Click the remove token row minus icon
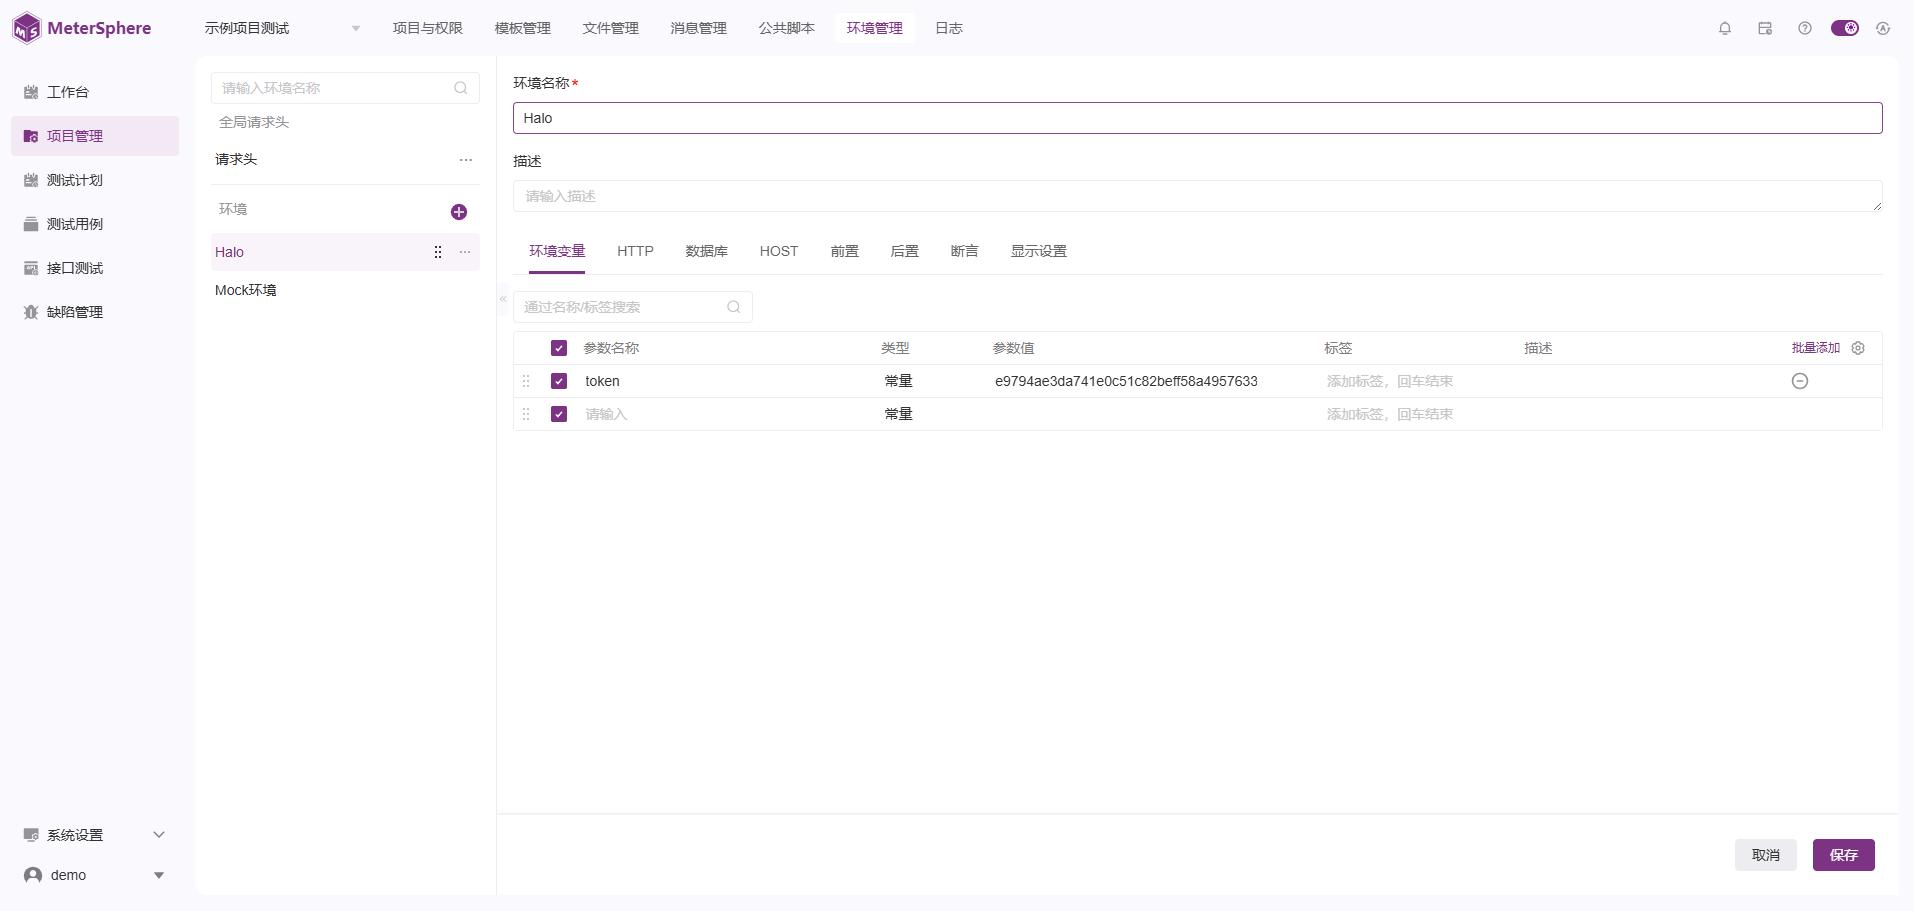The image size is (1914, 911). coord(1799,381)
